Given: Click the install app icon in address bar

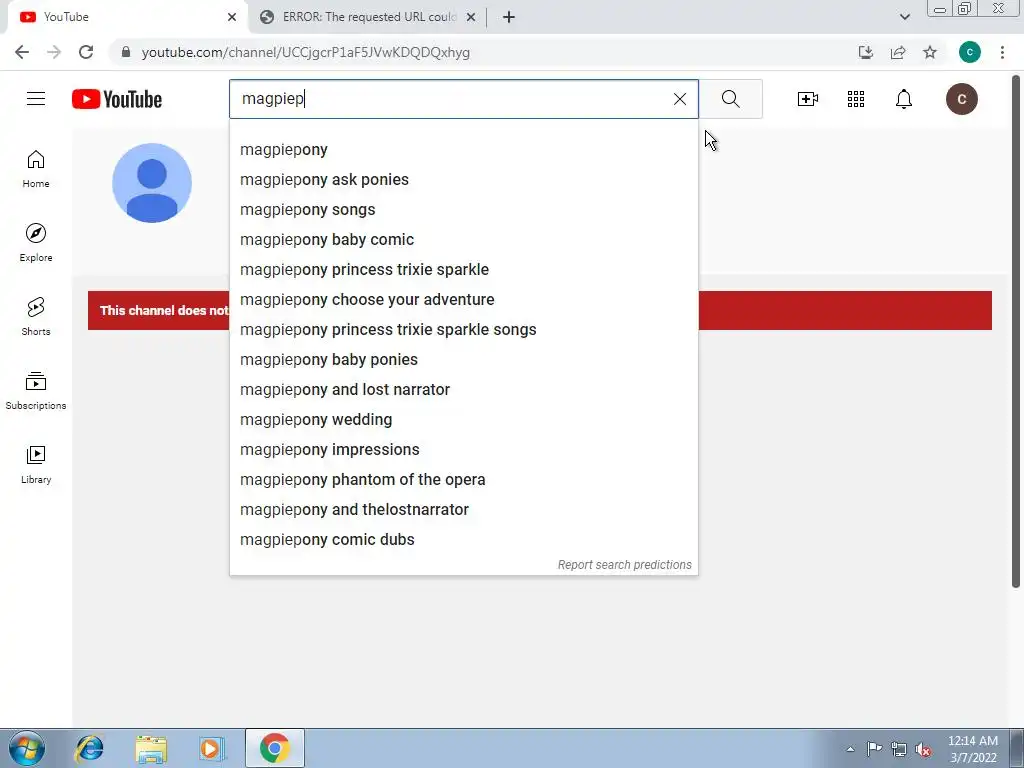Looking at the screenshot, I should pos(866,52).
